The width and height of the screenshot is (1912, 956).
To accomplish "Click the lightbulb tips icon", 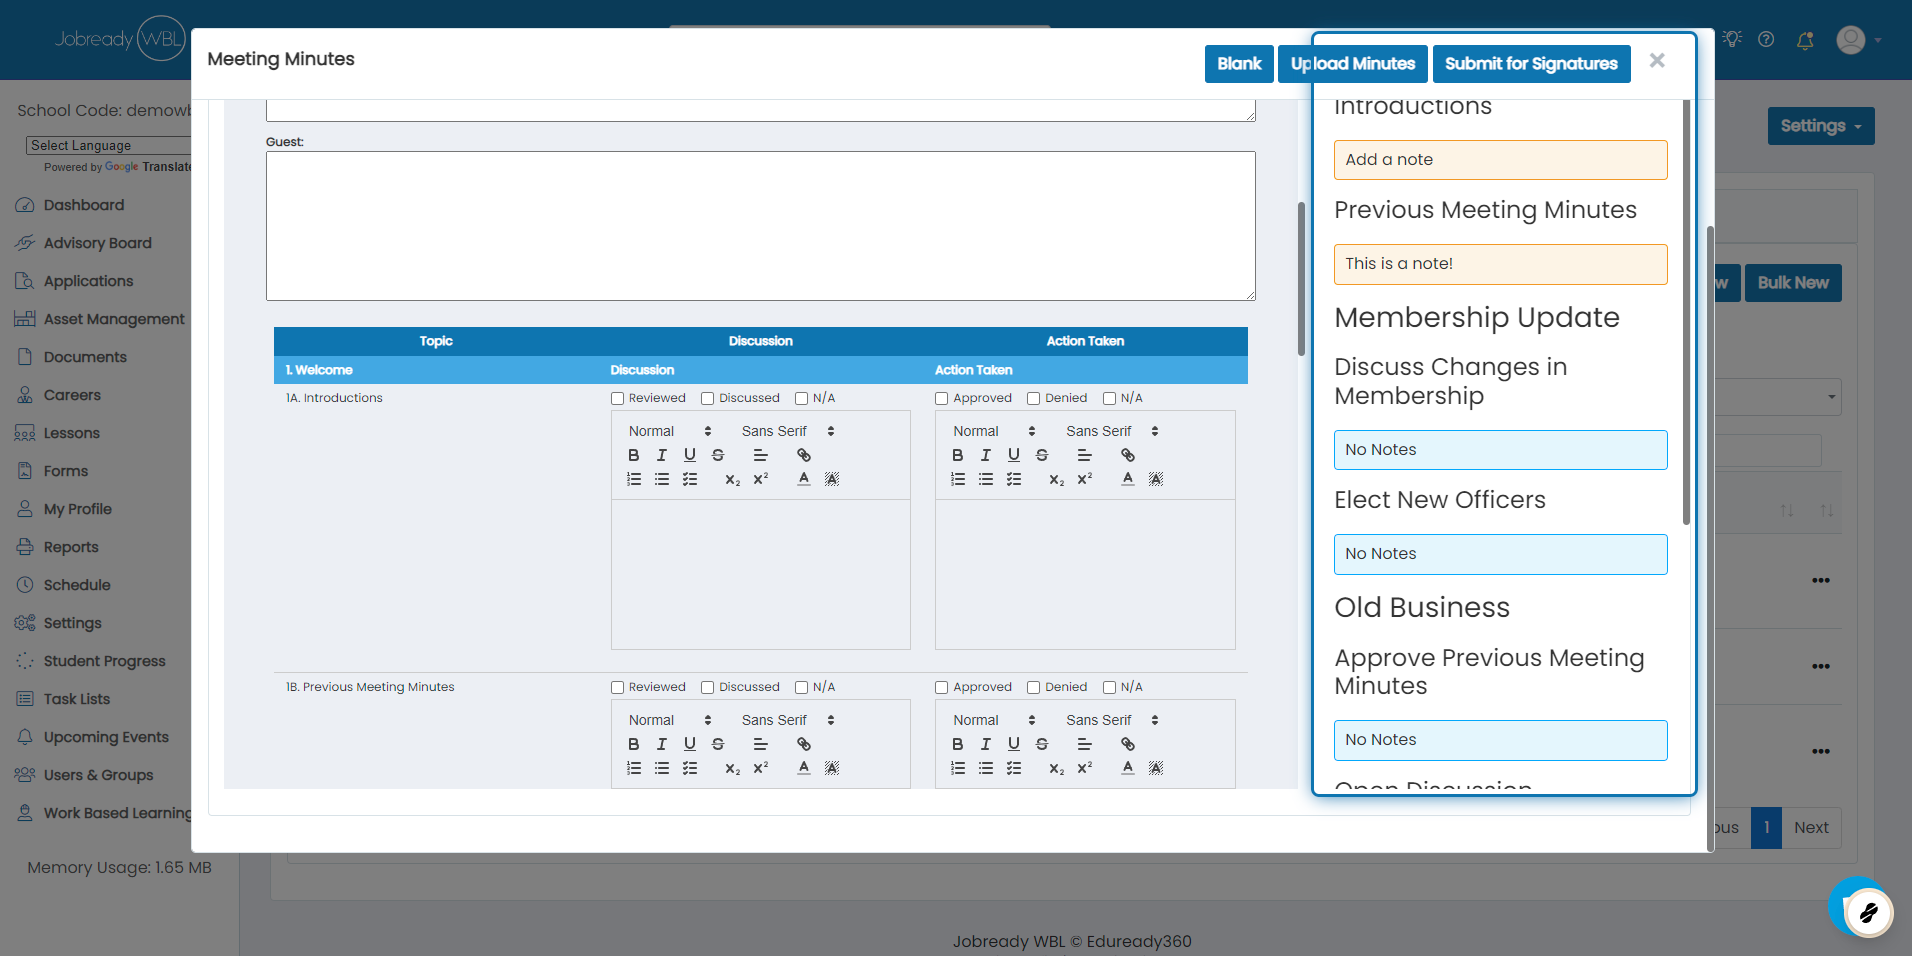I will click(1732, 38).
